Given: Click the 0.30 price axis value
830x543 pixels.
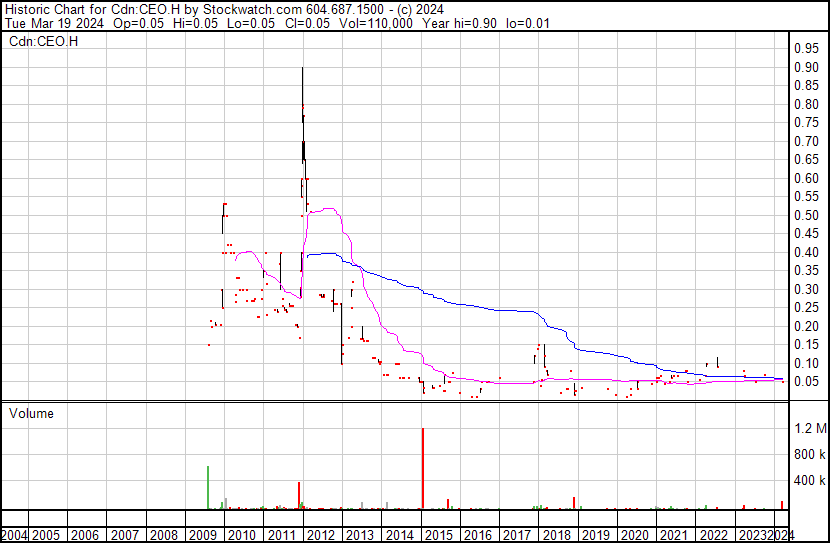Looking at the screenshot, I should pos(807,289).
